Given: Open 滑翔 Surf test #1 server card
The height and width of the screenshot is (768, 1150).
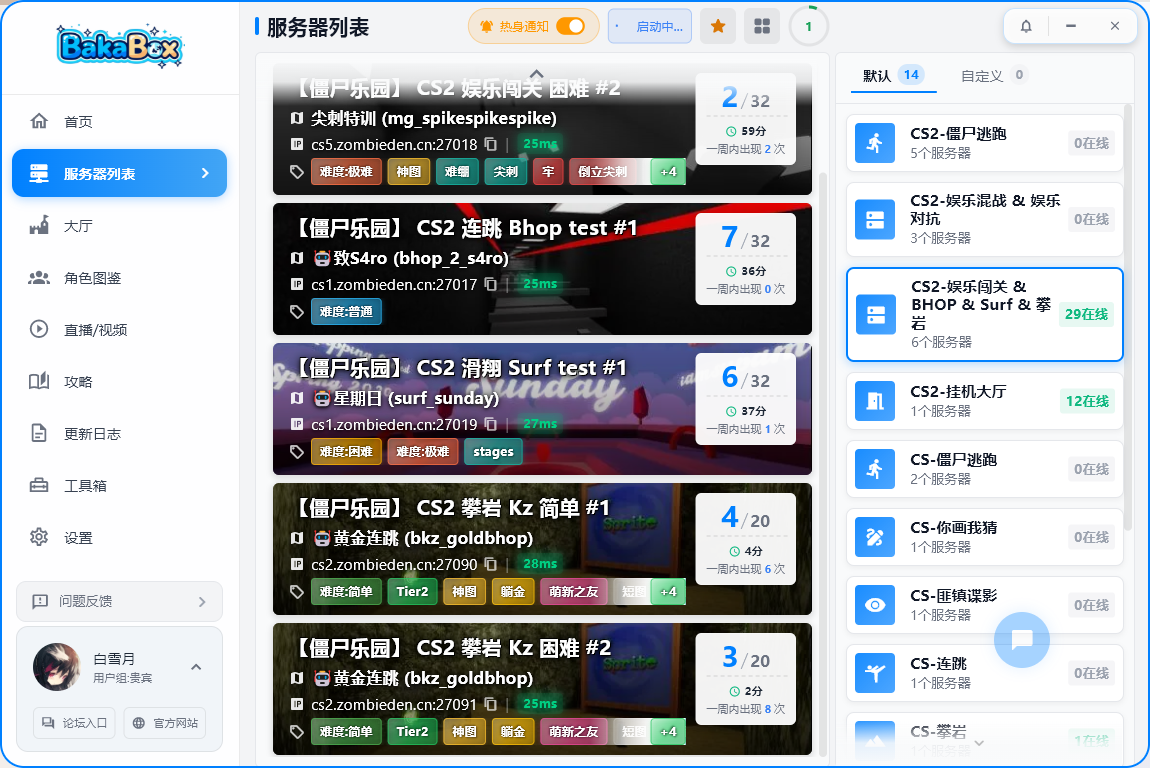Looking at the screenshot, I should click(x=542, y=409).
